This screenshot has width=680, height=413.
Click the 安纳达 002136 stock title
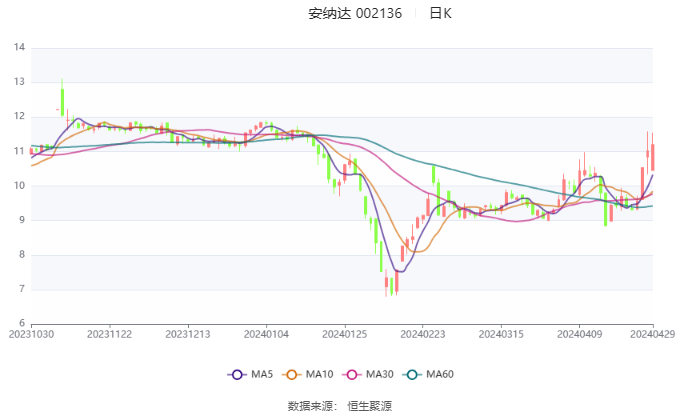pyautogui.click(x=355, y=14)
